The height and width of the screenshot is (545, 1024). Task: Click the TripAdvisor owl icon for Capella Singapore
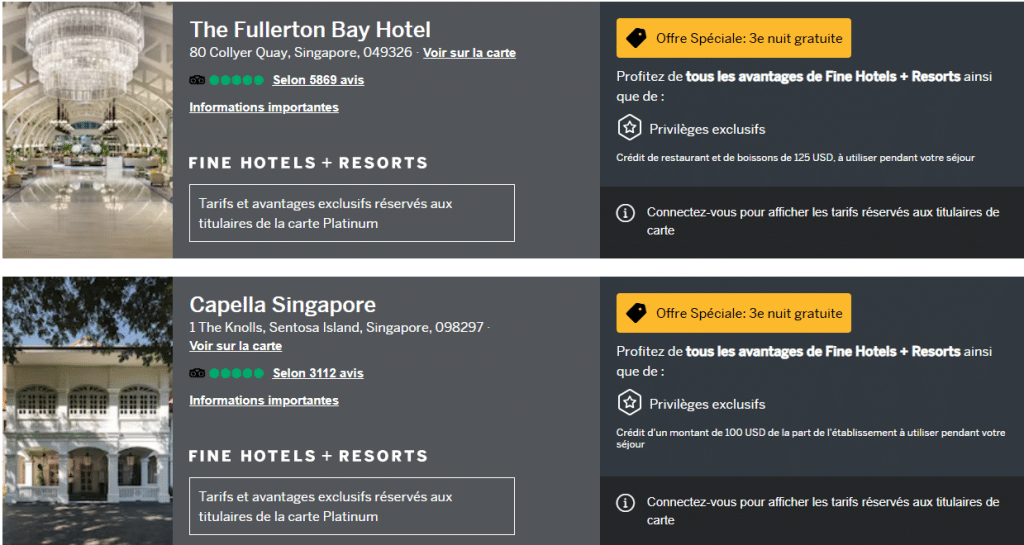click(197, 373)
